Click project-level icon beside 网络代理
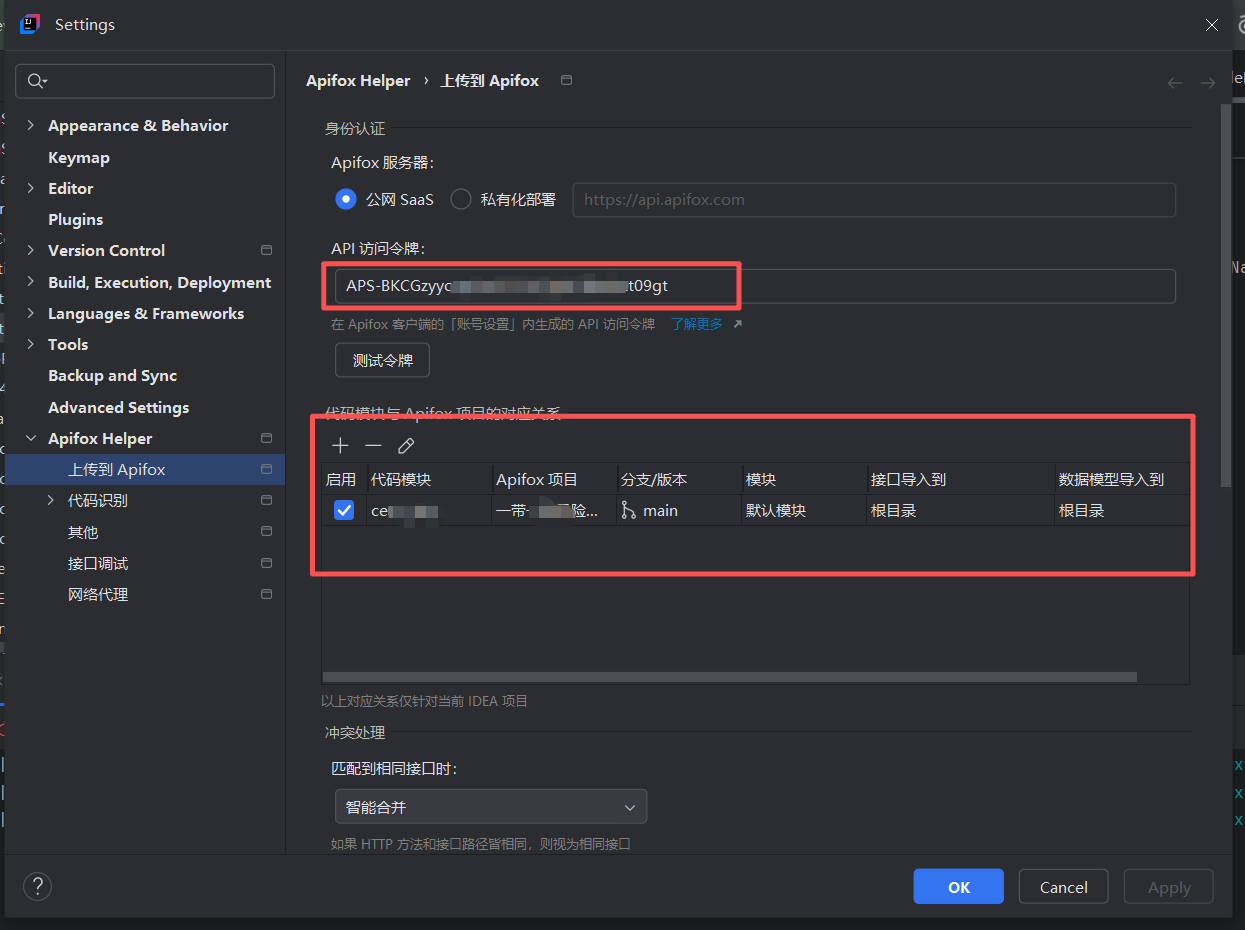Screen dimensions: 1245x930 pos(266,594)
